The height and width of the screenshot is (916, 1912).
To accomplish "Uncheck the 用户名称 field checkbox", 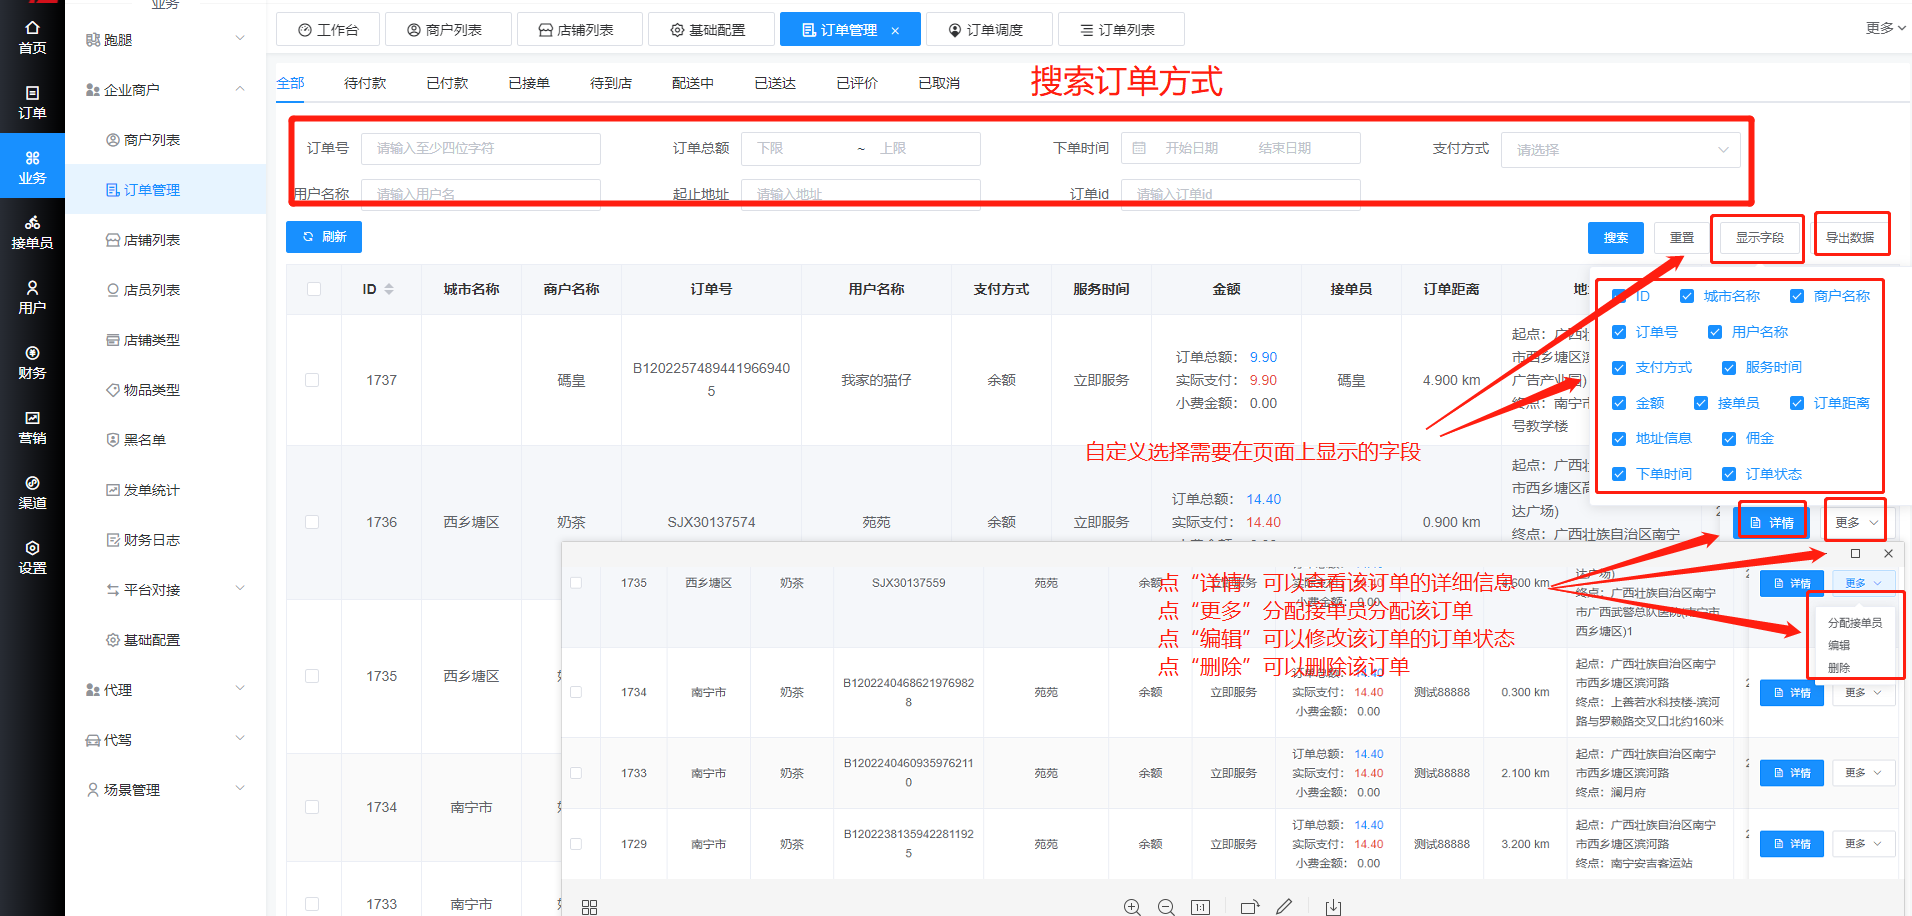I will 1715,332.
